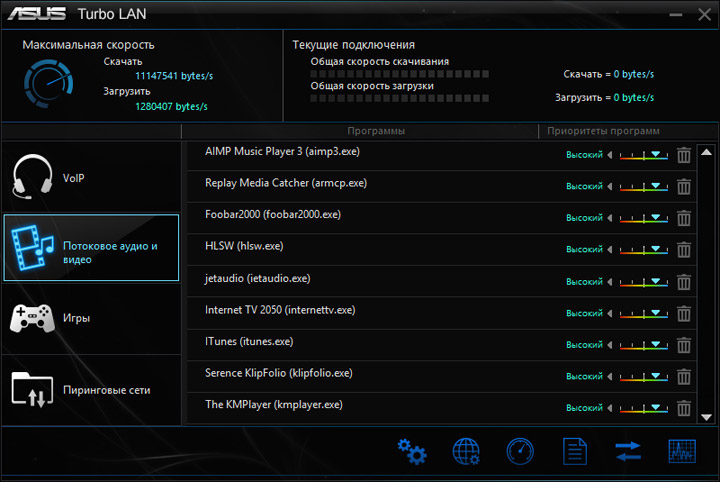Open settings gears icon
This screenshot has height=482, width=720.
412,452
